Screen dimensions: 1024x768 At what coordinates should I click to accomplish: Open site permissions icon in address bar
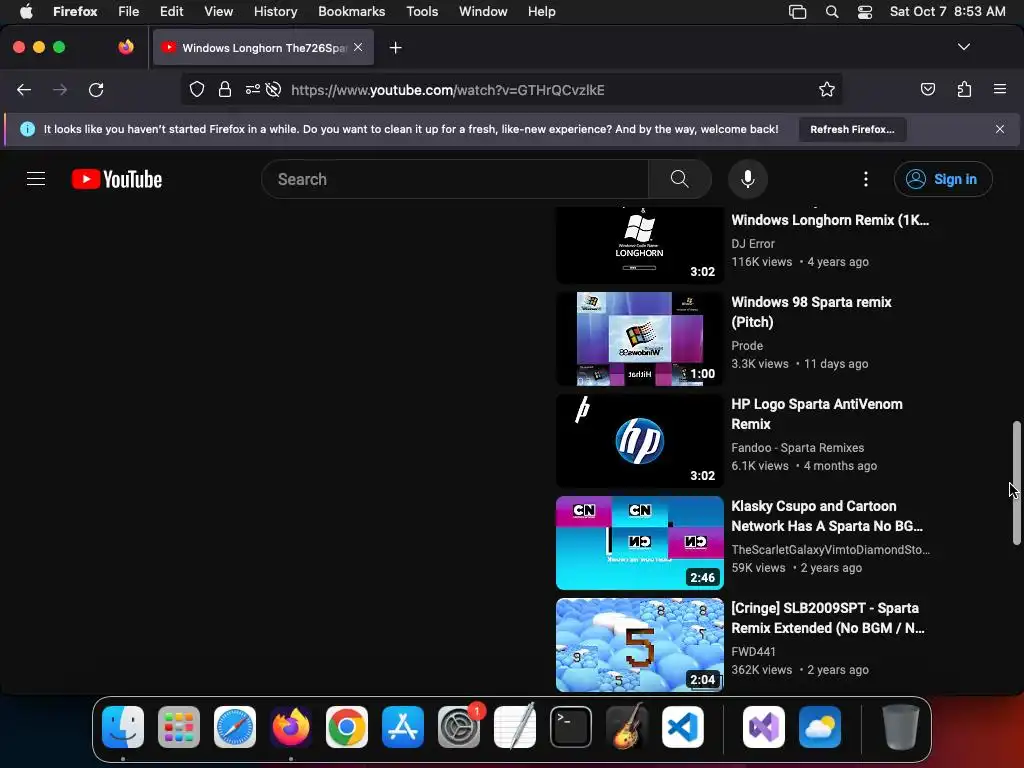(253, 89)
